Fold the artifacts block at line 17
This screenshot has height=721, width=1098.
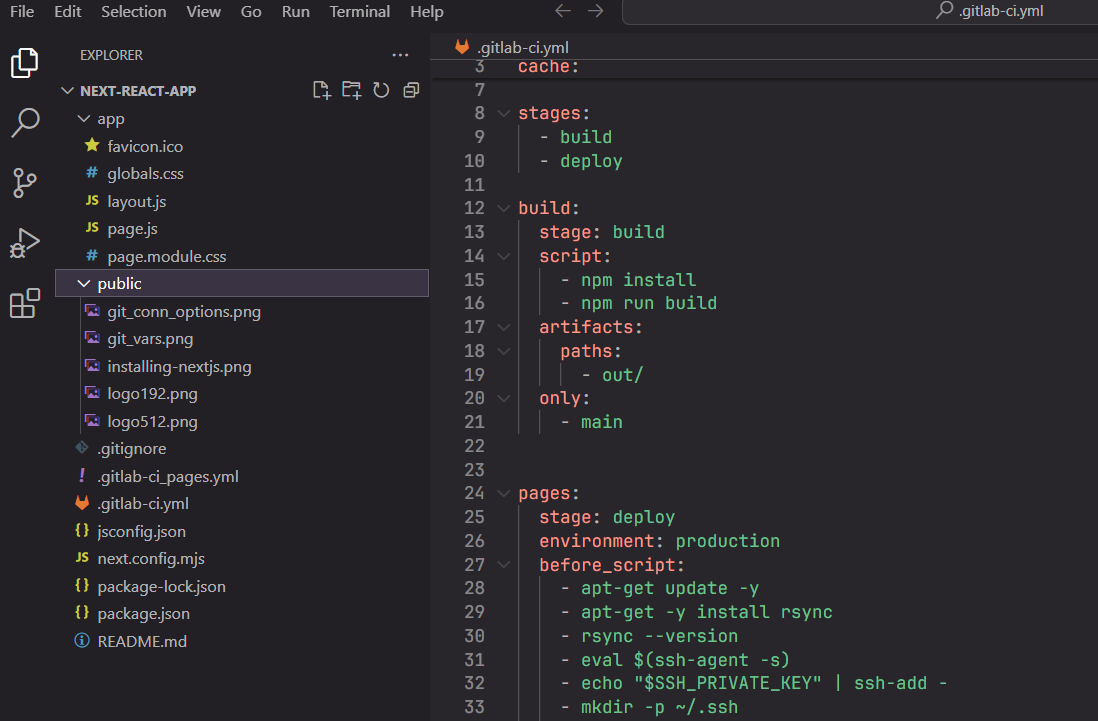(x=503, y=327)
